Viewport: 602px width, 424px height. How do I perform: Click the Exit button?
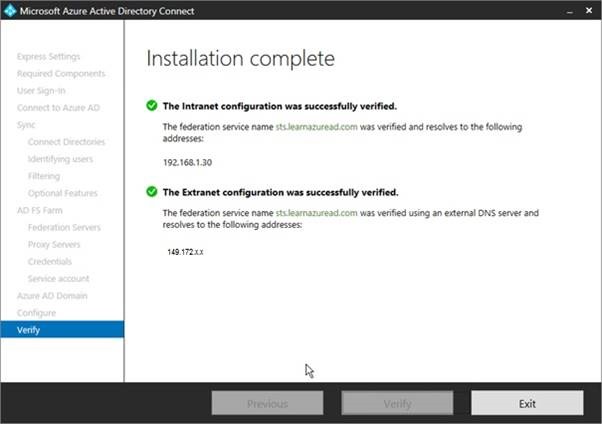[527, 403]
